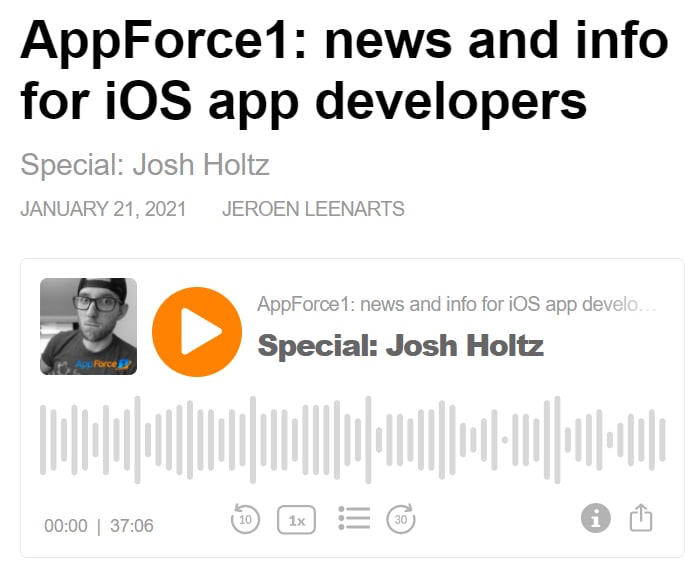Open the AppForce1 page title heading

click(343, 70)
